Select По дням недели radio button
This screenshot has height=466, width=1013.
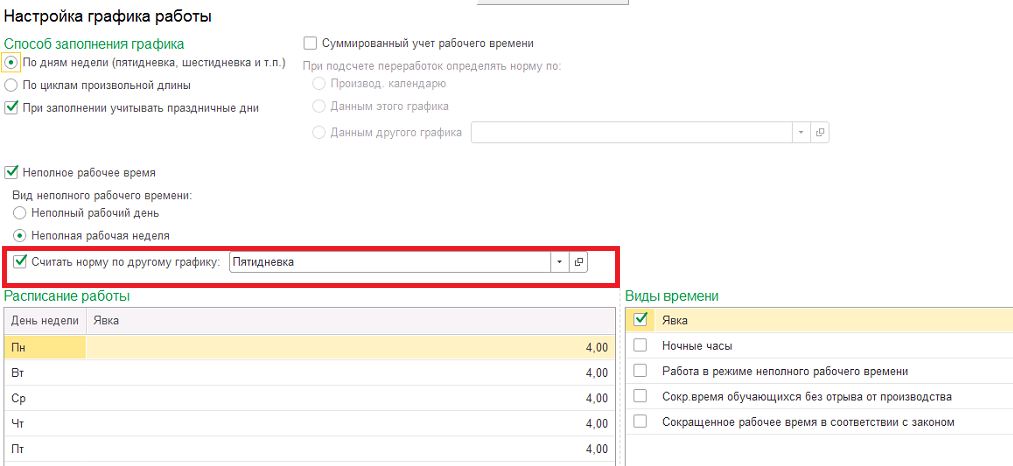(10, 63)
